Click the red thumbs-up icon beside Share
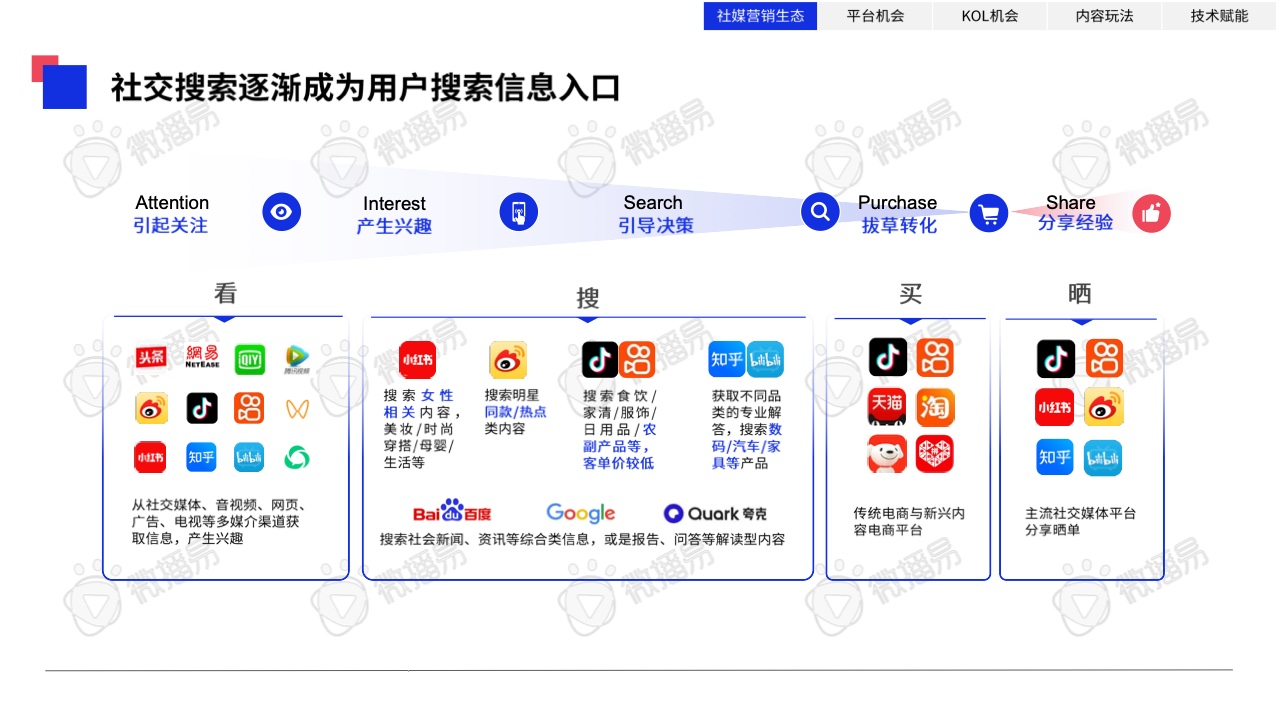Image resolution: width=1280 pixels, height=720 pixels. point(1151,214)
